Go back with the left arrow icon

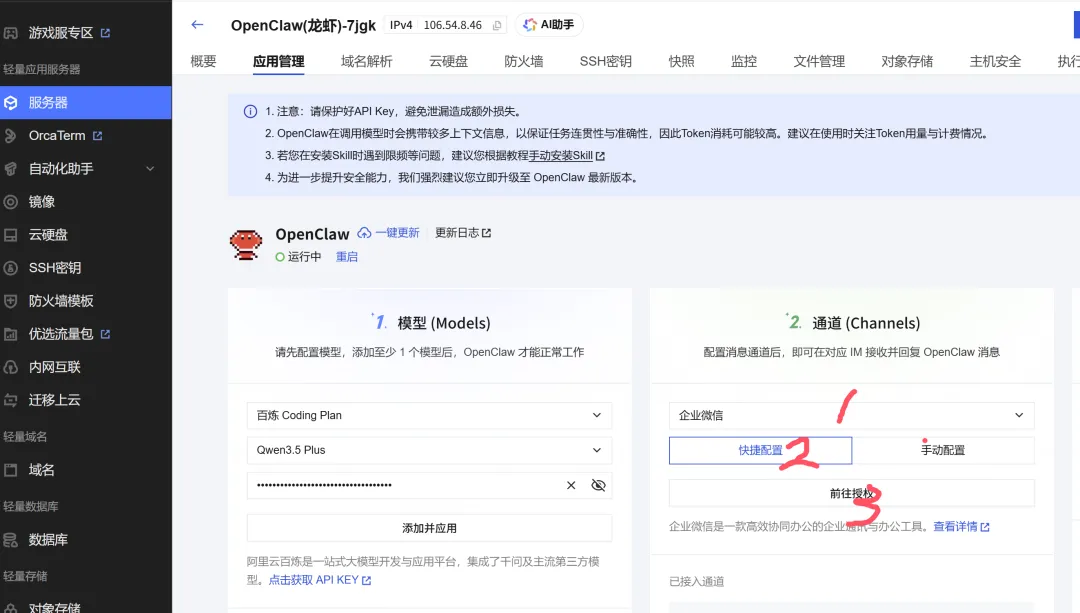point(197,25)
